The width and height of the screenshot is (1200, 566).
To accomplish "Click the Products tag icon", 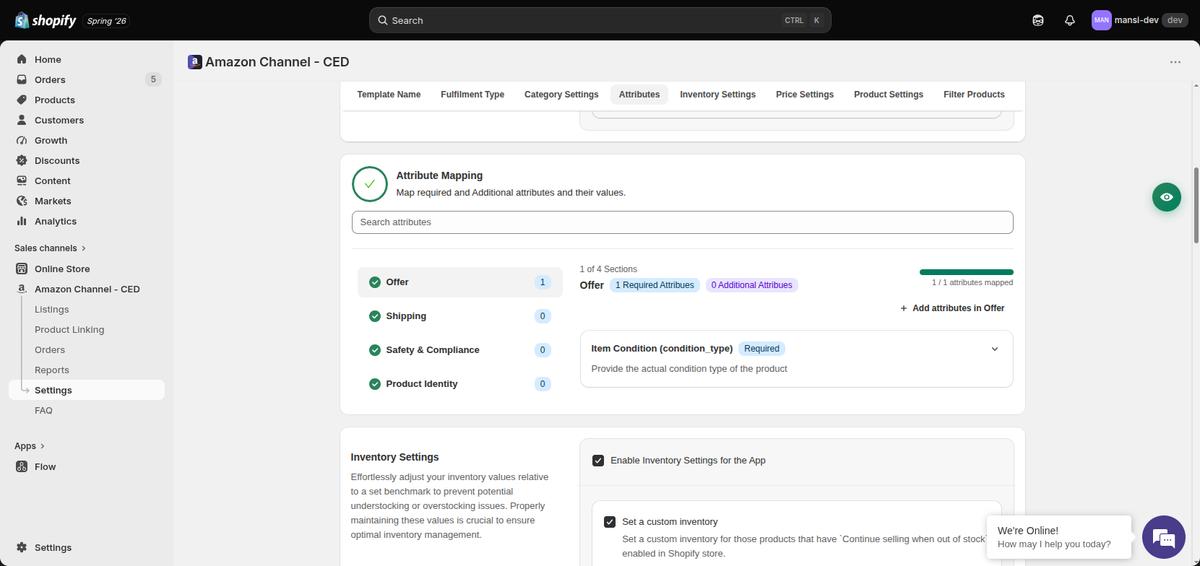I will pos(22,100).
